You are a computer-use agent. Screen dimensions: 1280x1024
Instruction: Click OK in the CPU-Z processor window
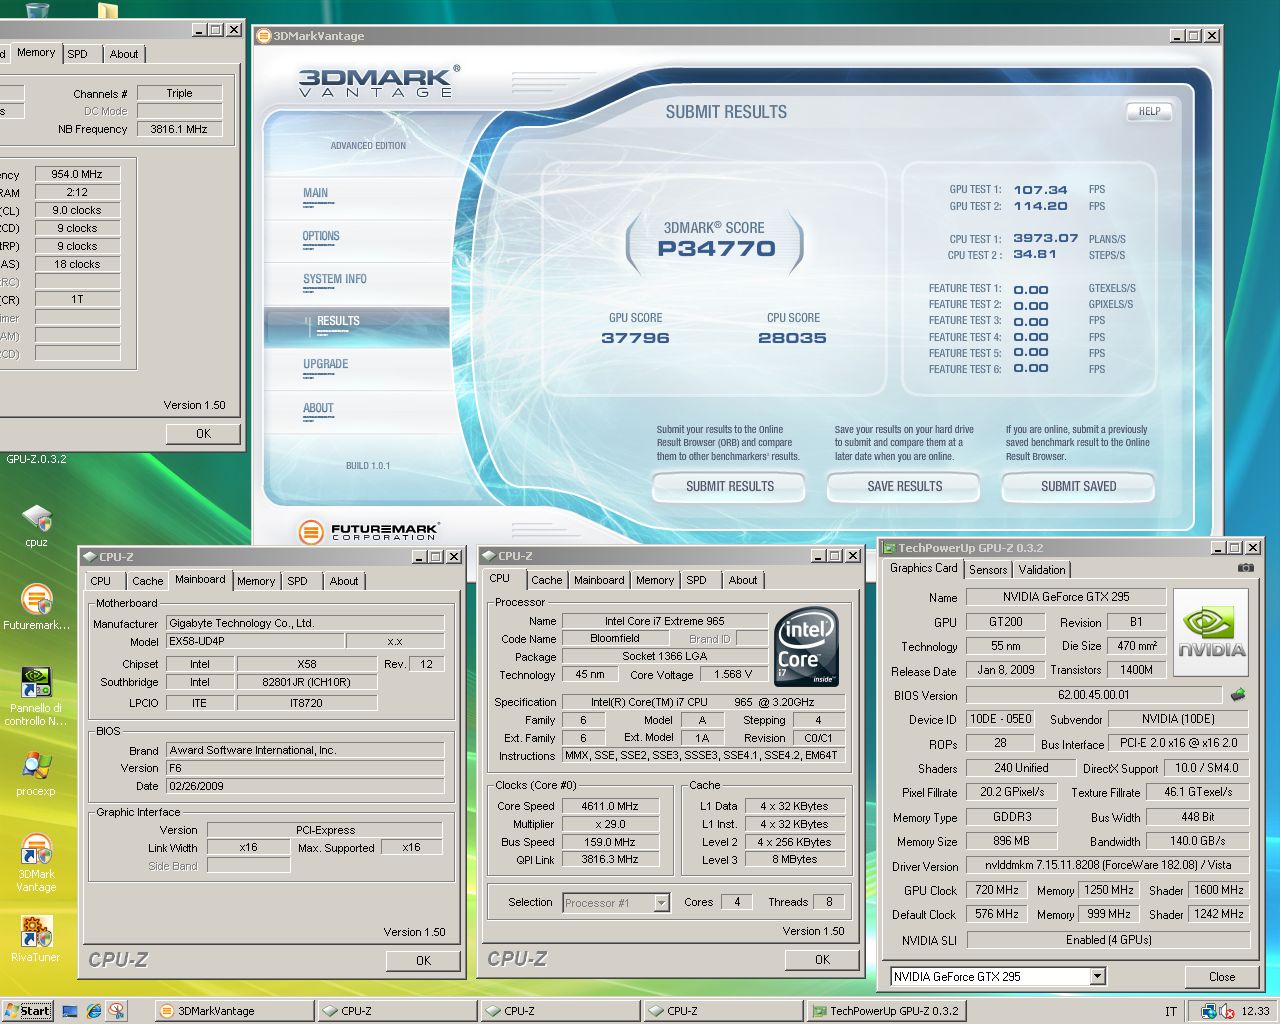pyautogui.click(x=822, y=960)
